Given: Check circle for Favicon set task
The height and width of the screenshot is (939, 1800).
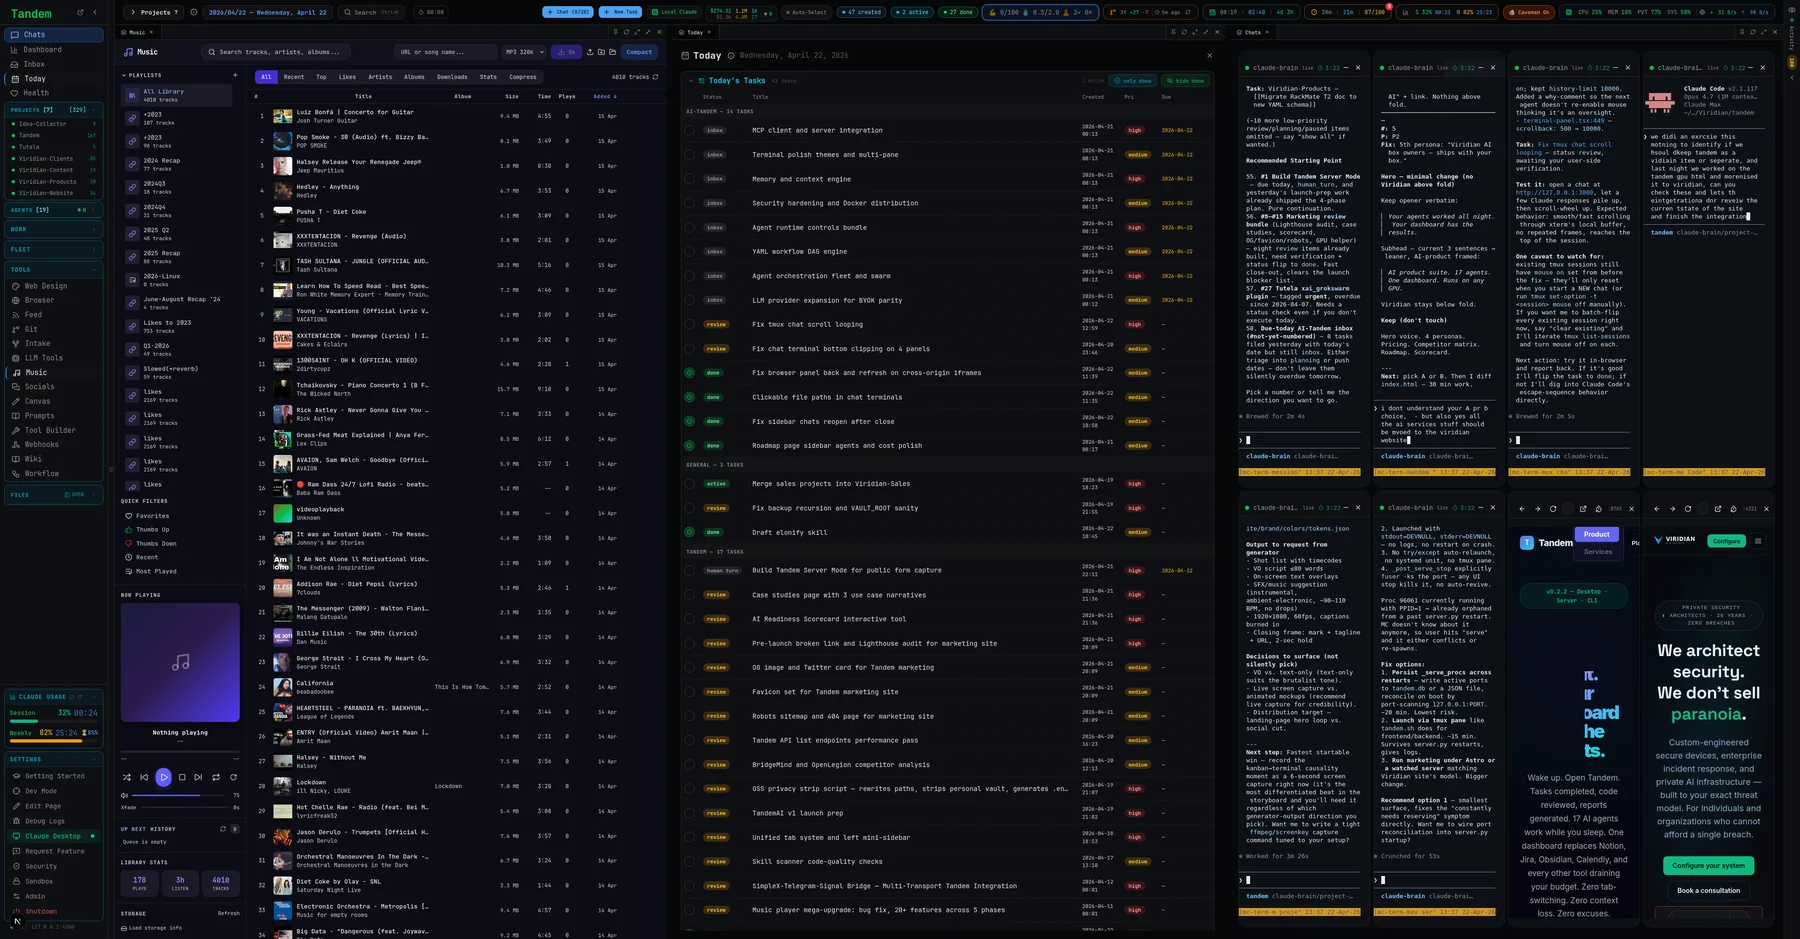Looking at the screenshot, I should [x=689, y=692].
